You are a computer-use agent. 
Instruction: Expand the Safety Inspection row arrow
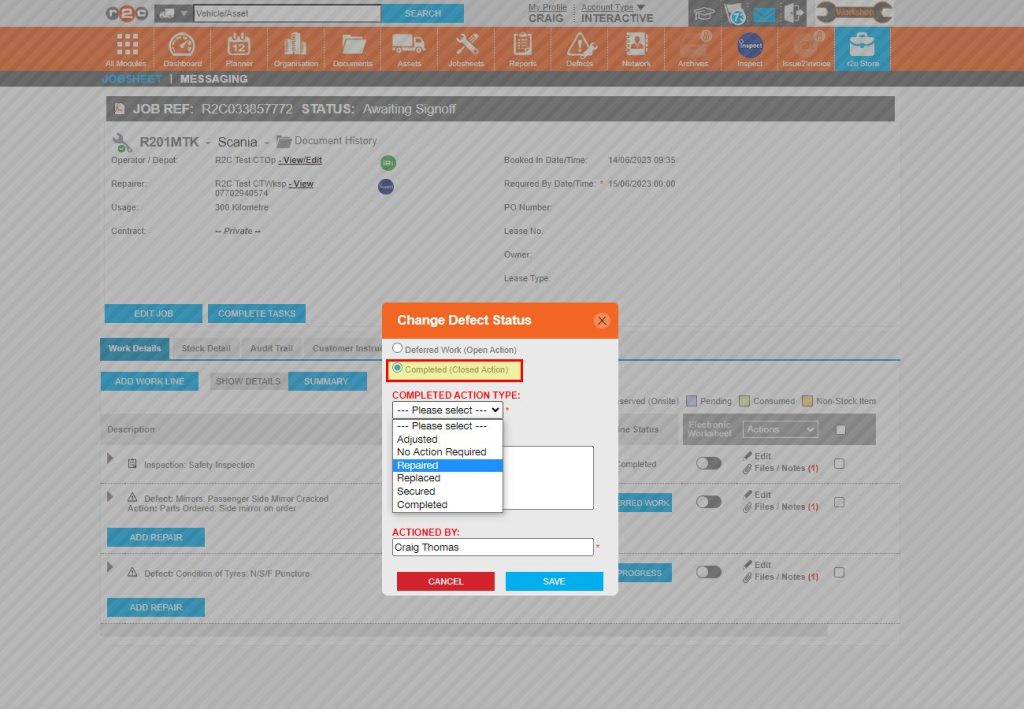pos(111,458)
